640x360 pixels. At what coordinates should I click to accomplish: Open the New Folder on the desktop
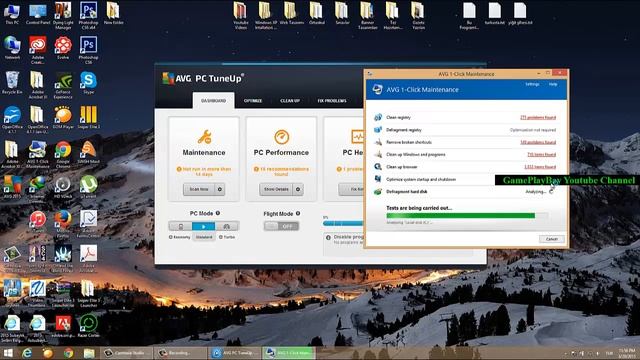(x=113, y=13)
